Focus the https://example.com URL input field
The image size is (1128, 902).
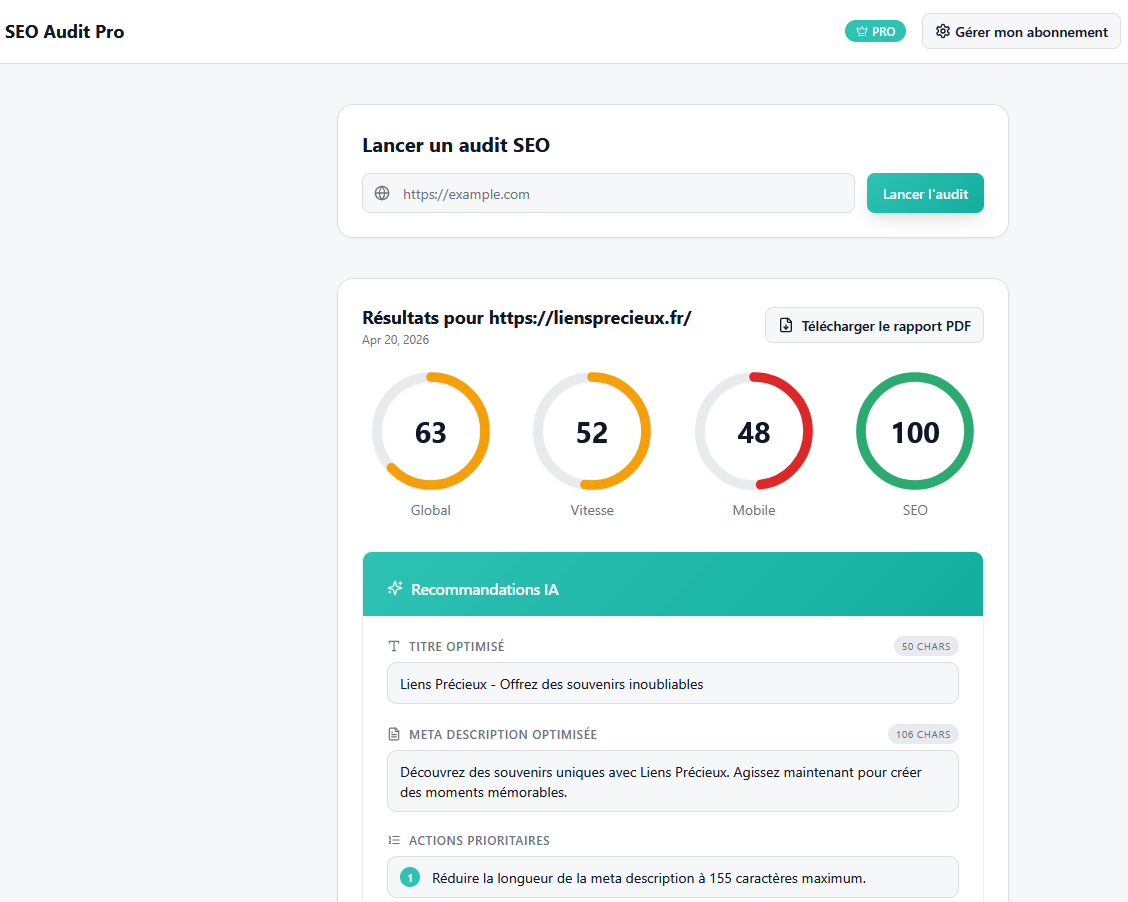click(x=608, y=193)
